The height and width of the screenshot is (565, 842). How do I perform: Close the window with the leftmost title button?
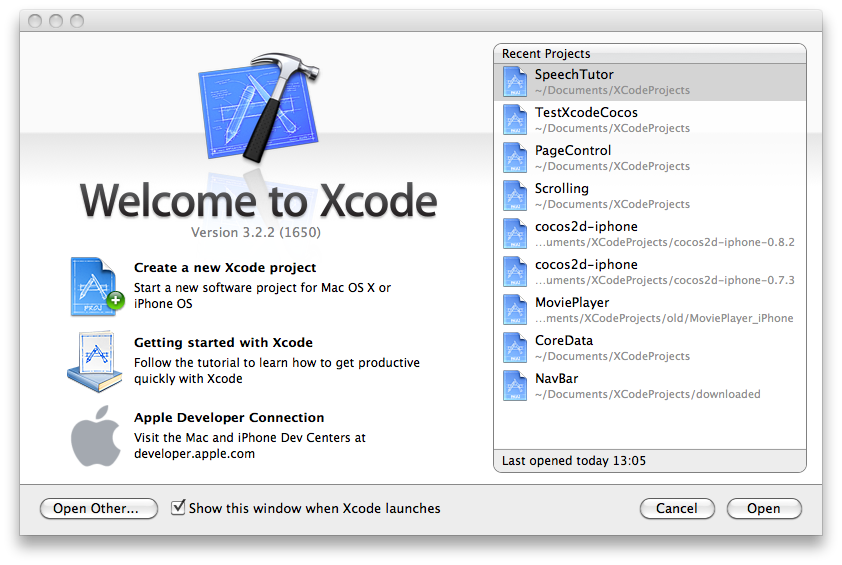pyautogui.click(x=35, y=21)
